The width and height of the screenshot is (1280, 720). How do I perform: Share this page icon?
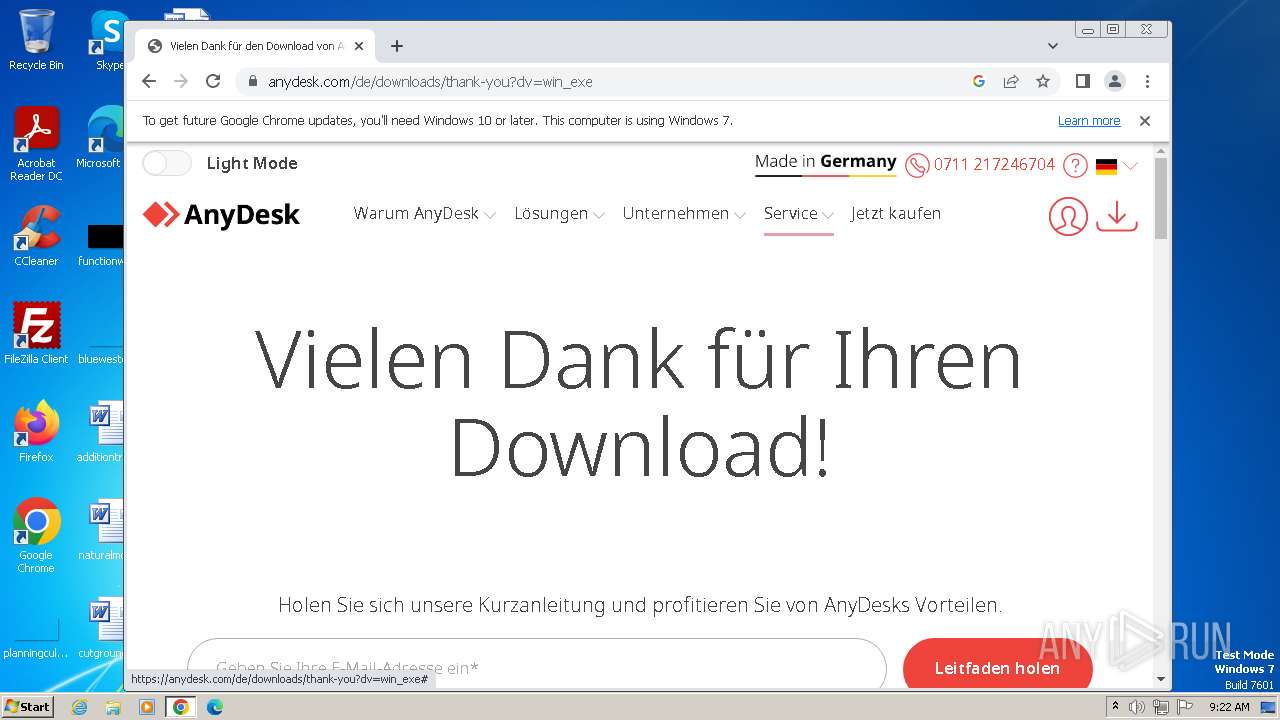point(1011,82)
